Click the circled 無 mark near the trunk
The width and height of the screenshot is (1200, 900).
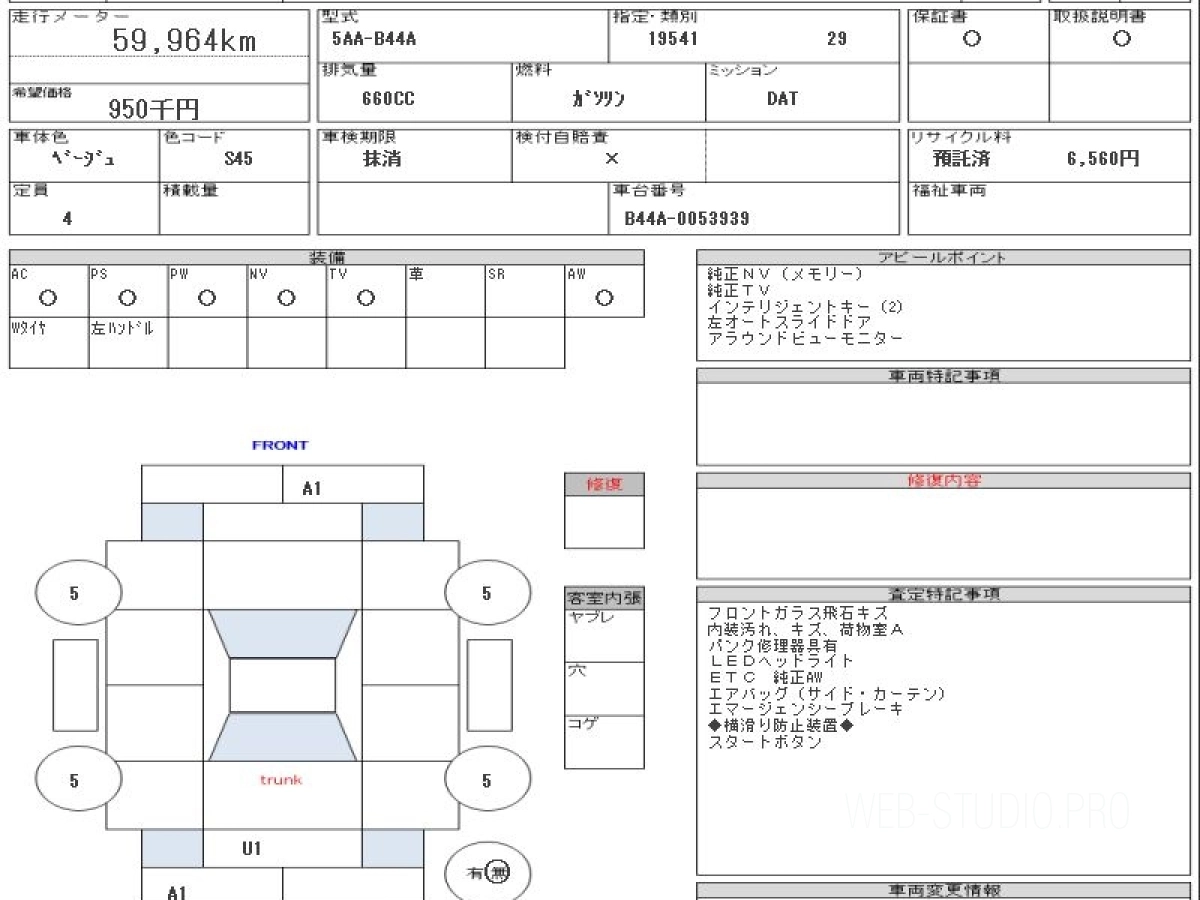(499, 873)
